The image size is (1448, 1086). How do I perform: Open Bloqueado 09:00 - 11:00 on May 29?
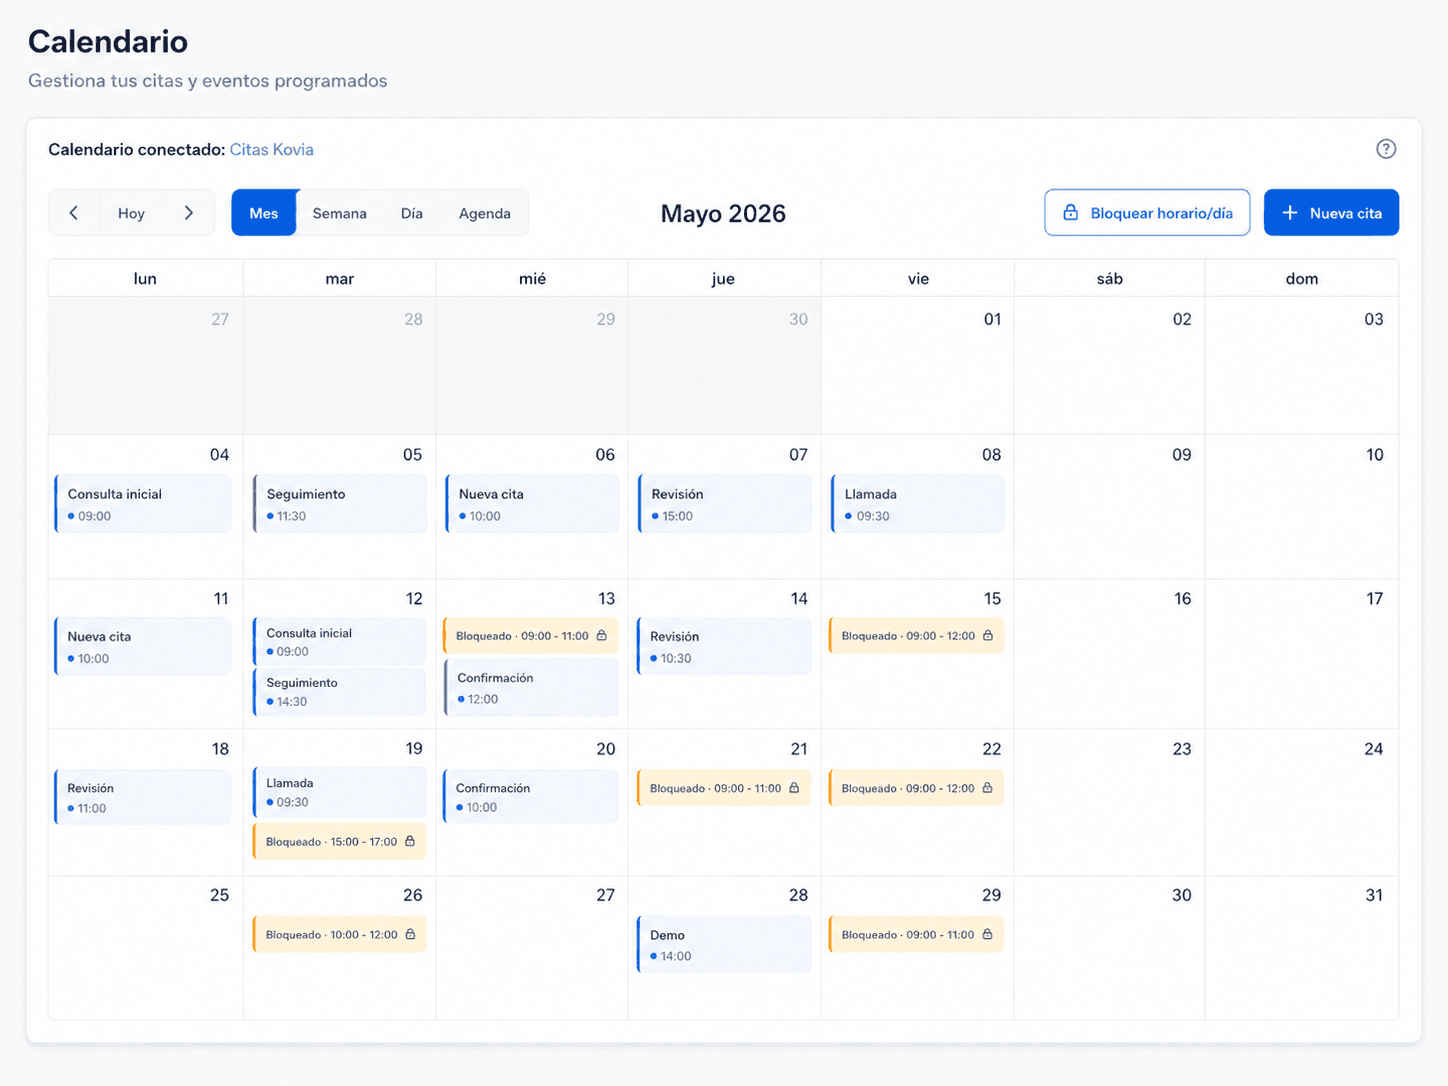pyautogui.click(x=917, y=935)
